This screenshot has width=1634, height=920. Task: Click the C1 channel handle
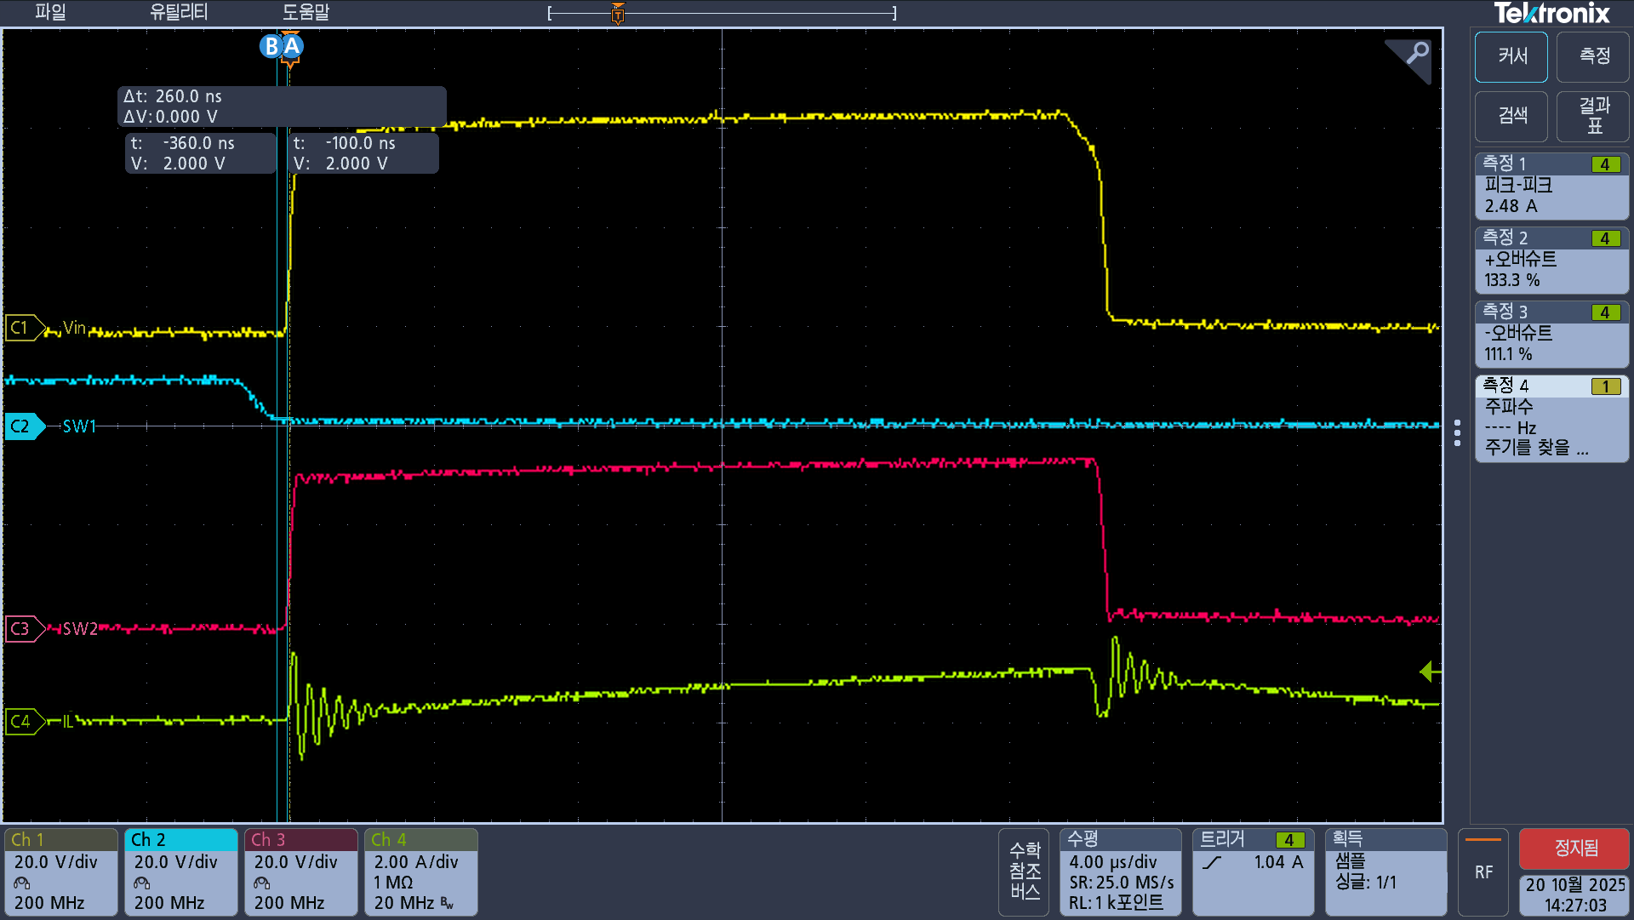tap(24, 327)
